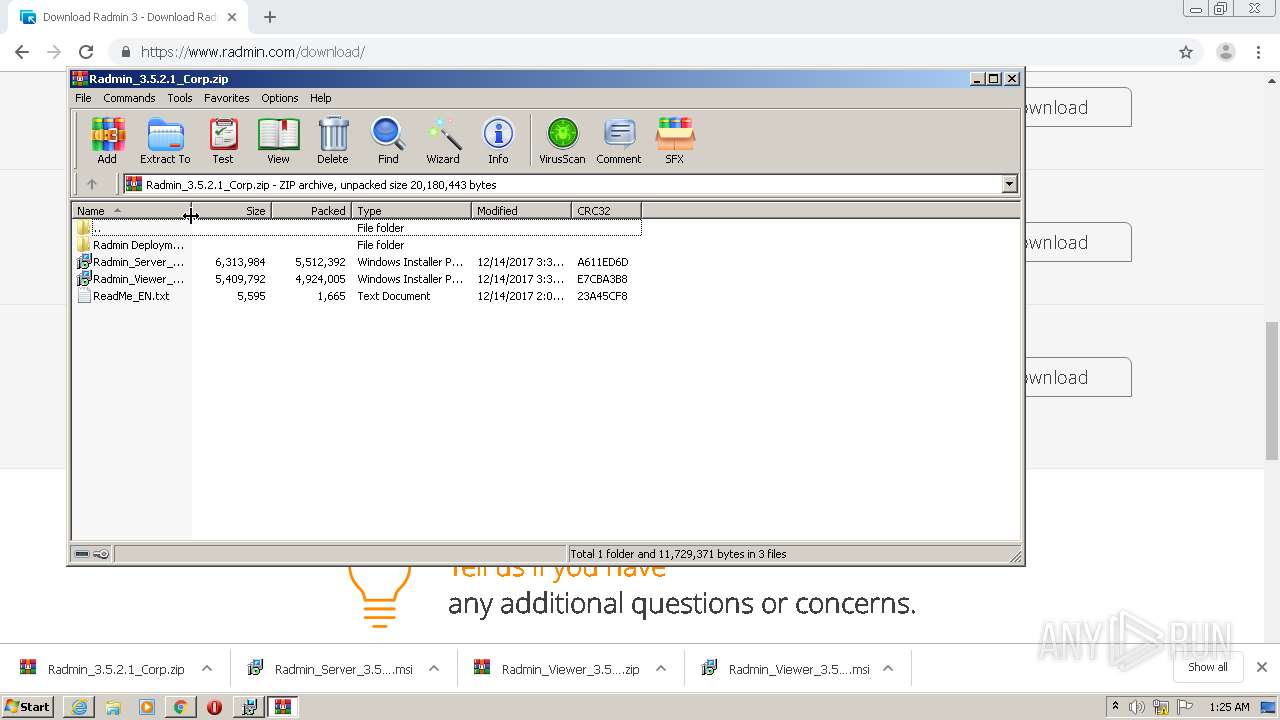
Task: Start VirusScan on the archive
Action: (562, 140)
